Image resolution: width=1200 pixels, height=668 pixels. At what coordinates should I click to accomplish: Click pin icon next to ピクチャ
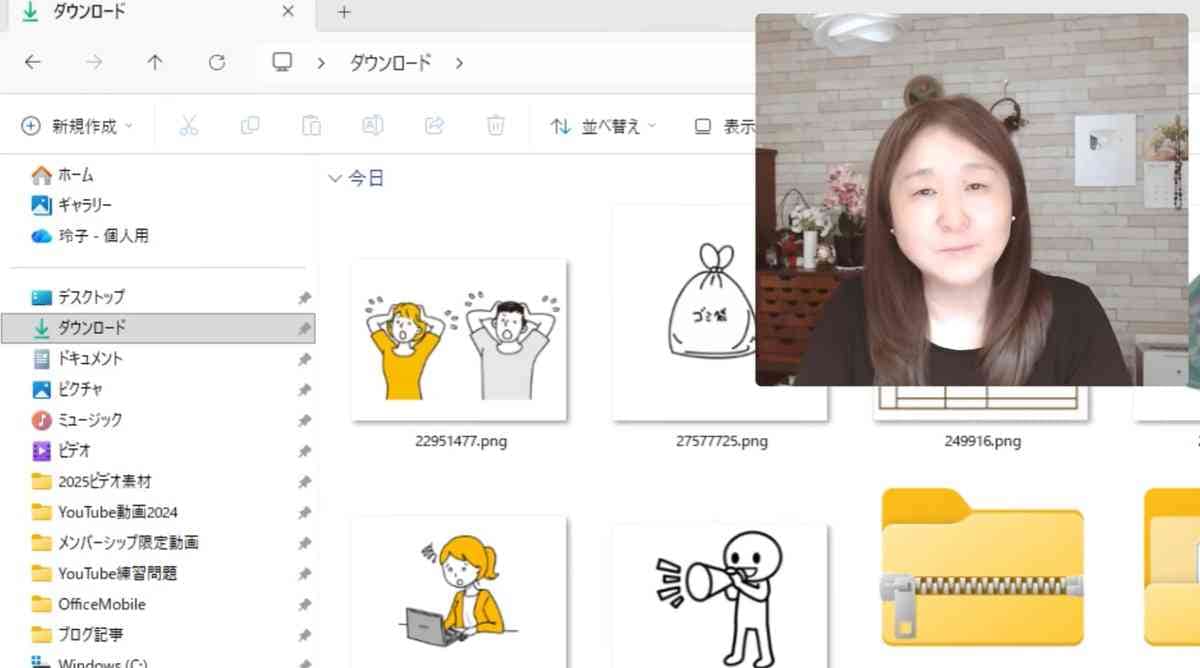point(304,390)
